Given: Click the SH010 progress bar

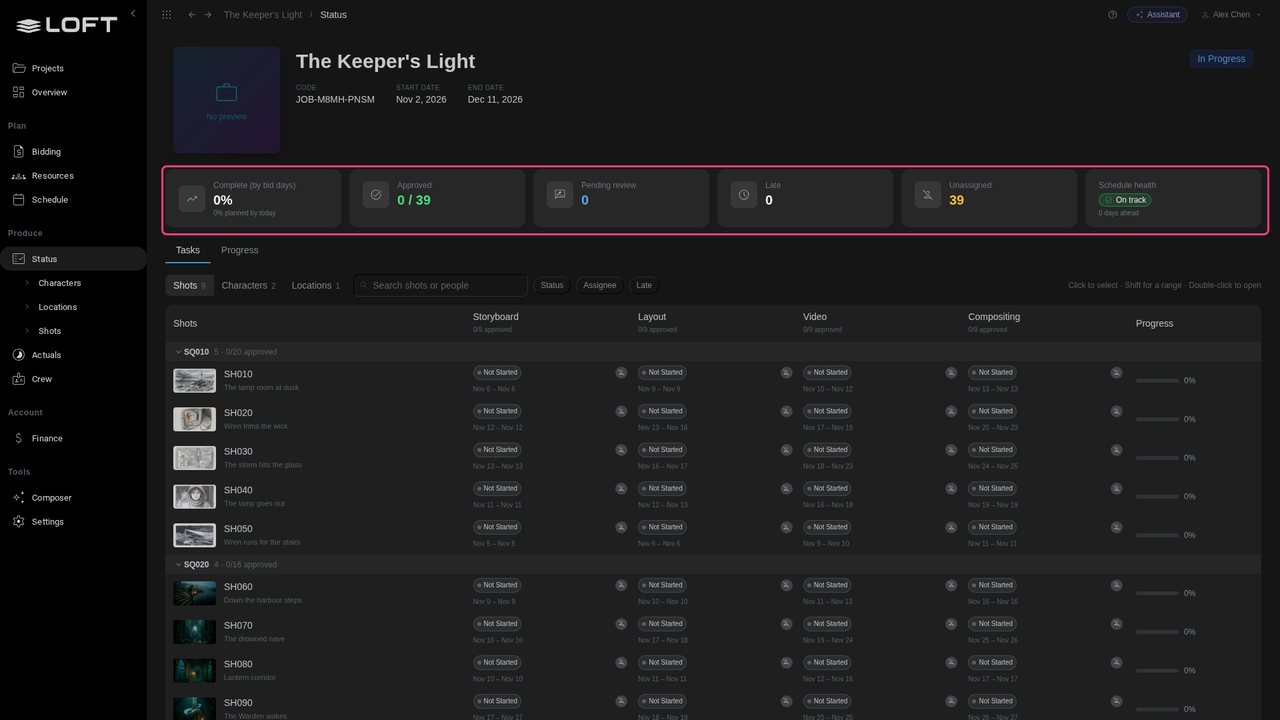Looking at the screenshot, I should tap(1157, 381).
